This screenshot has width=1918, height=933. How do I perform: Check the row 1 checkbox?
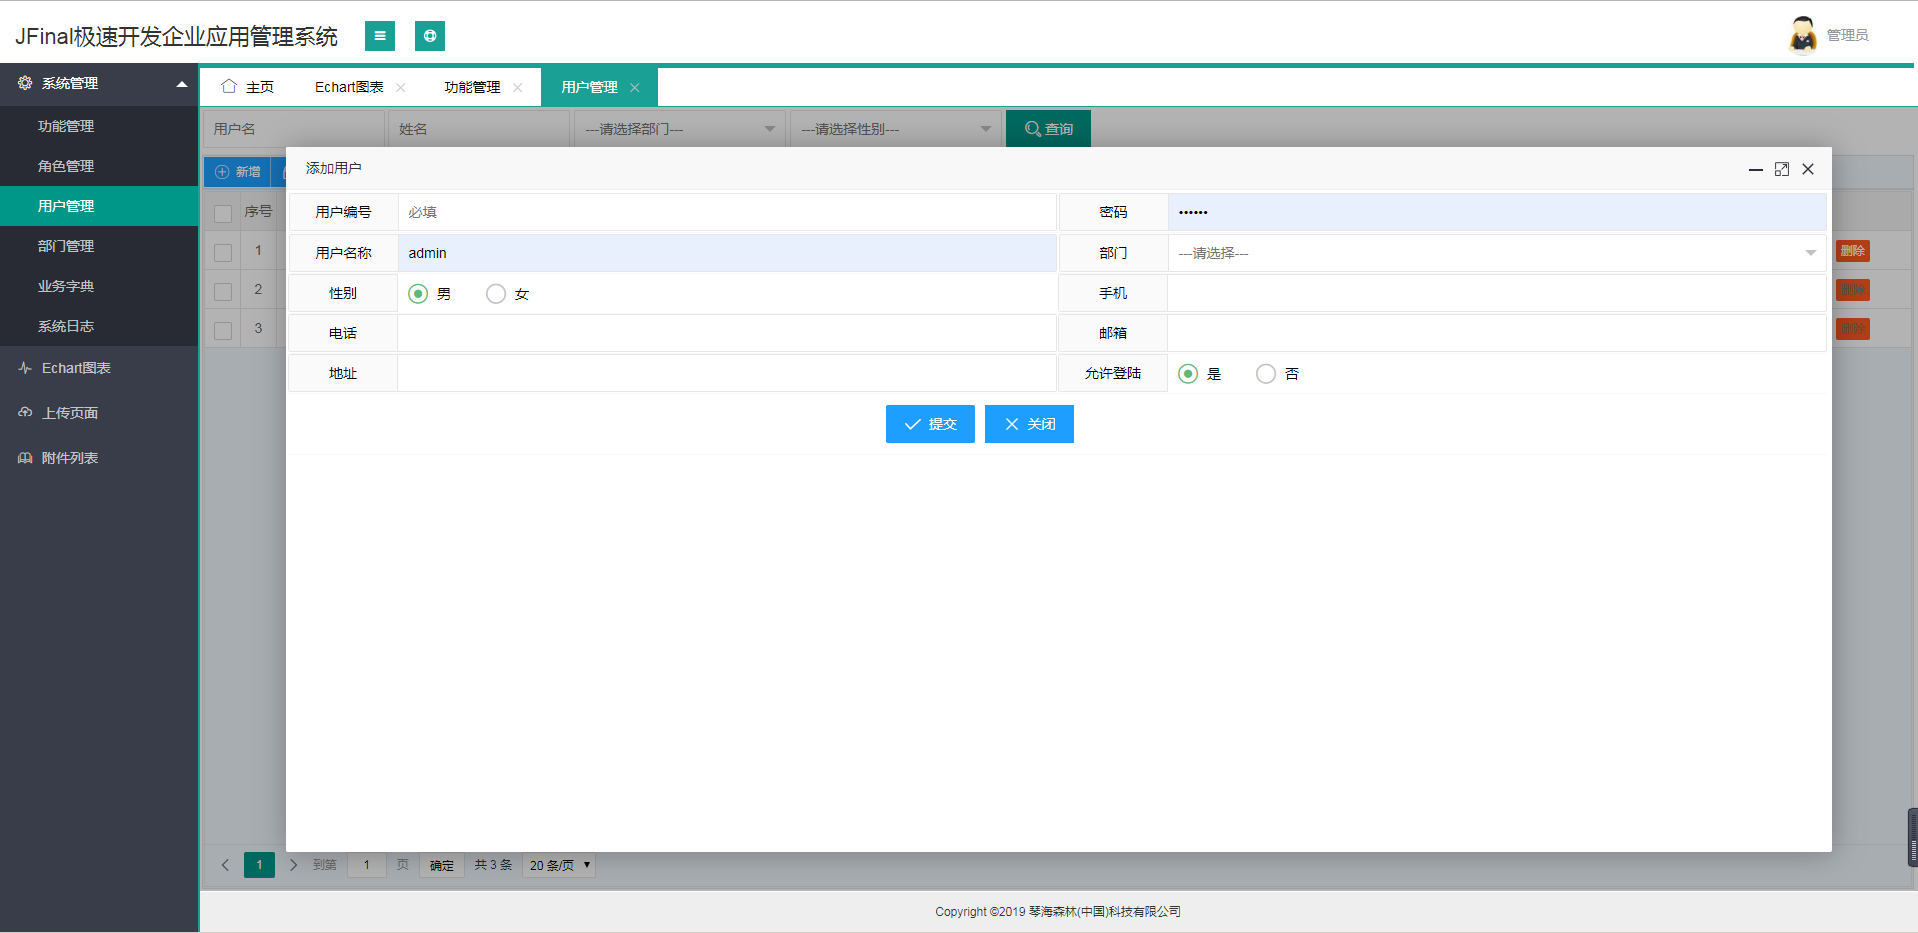pyautogui.click(x=223, y=252)
